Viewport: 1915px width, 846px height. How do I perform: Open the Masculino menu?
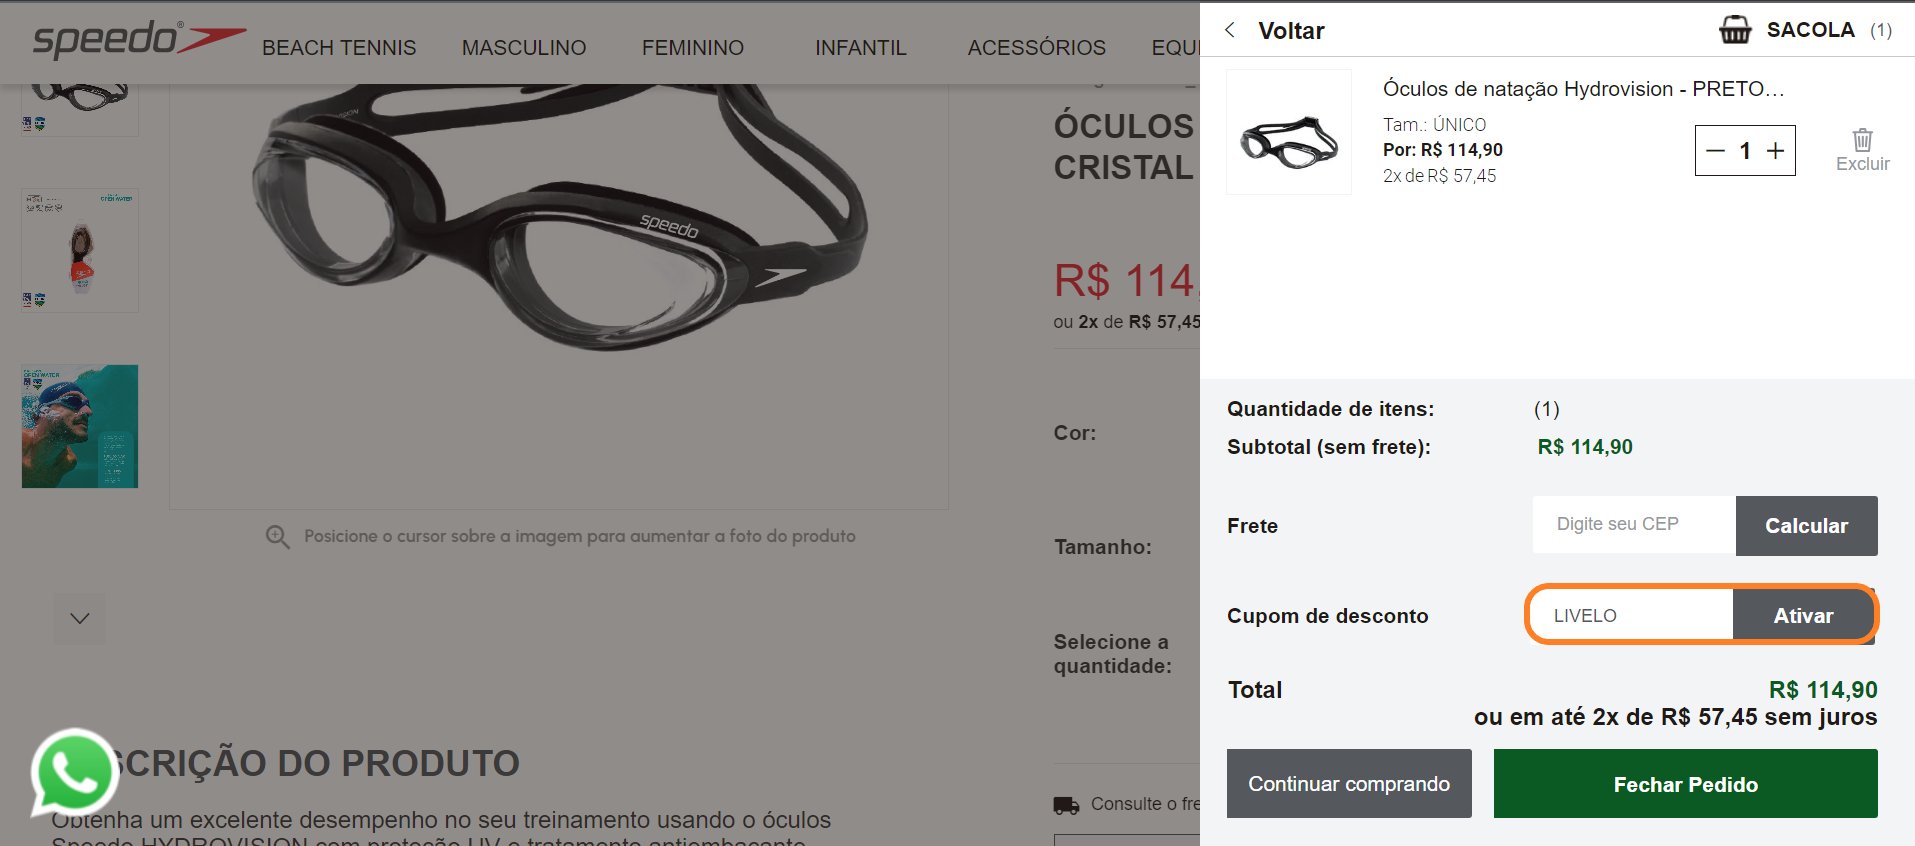[x=524, y=48]
